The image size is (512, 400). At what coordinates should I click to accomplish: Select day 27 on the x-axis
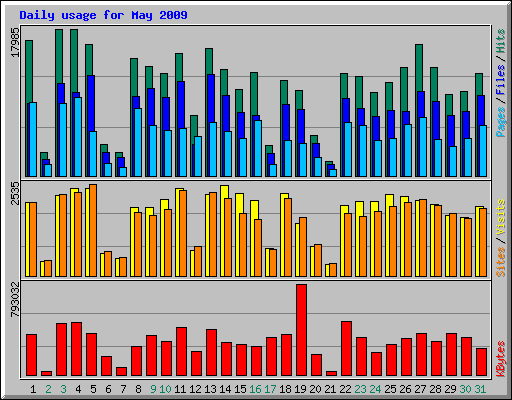420,389
